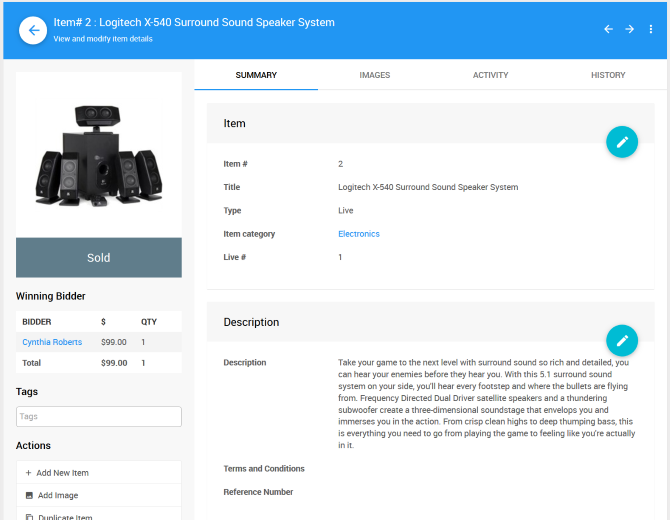670x520 pixels.
Task: Click the Tags input field
Action: tap(99, 416)
